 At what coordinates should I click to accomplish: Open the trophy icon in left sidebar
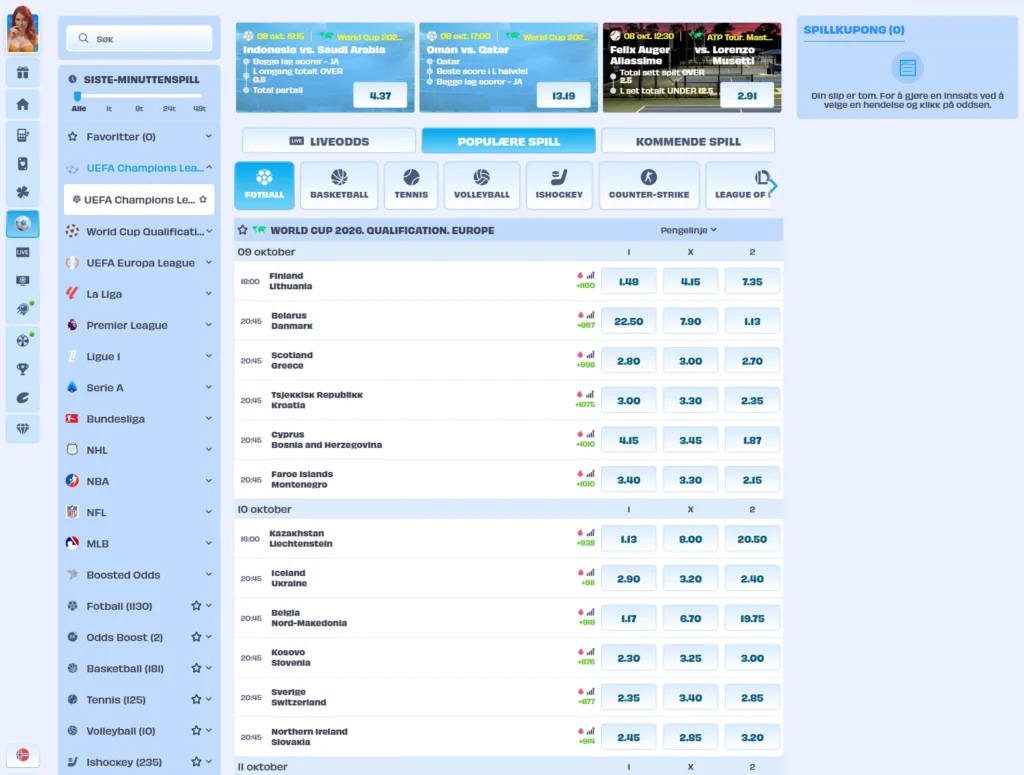(22, 369)
